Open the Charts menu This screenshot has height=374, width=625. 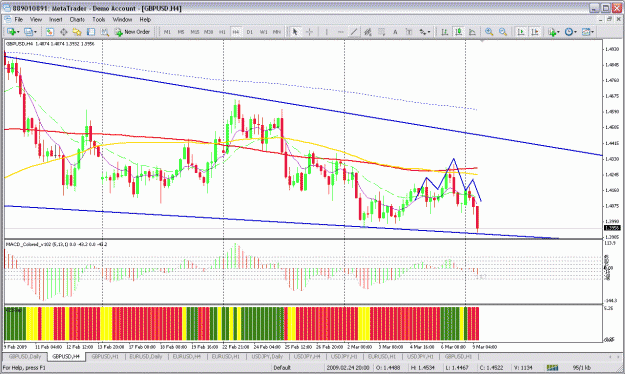[77, 19]
